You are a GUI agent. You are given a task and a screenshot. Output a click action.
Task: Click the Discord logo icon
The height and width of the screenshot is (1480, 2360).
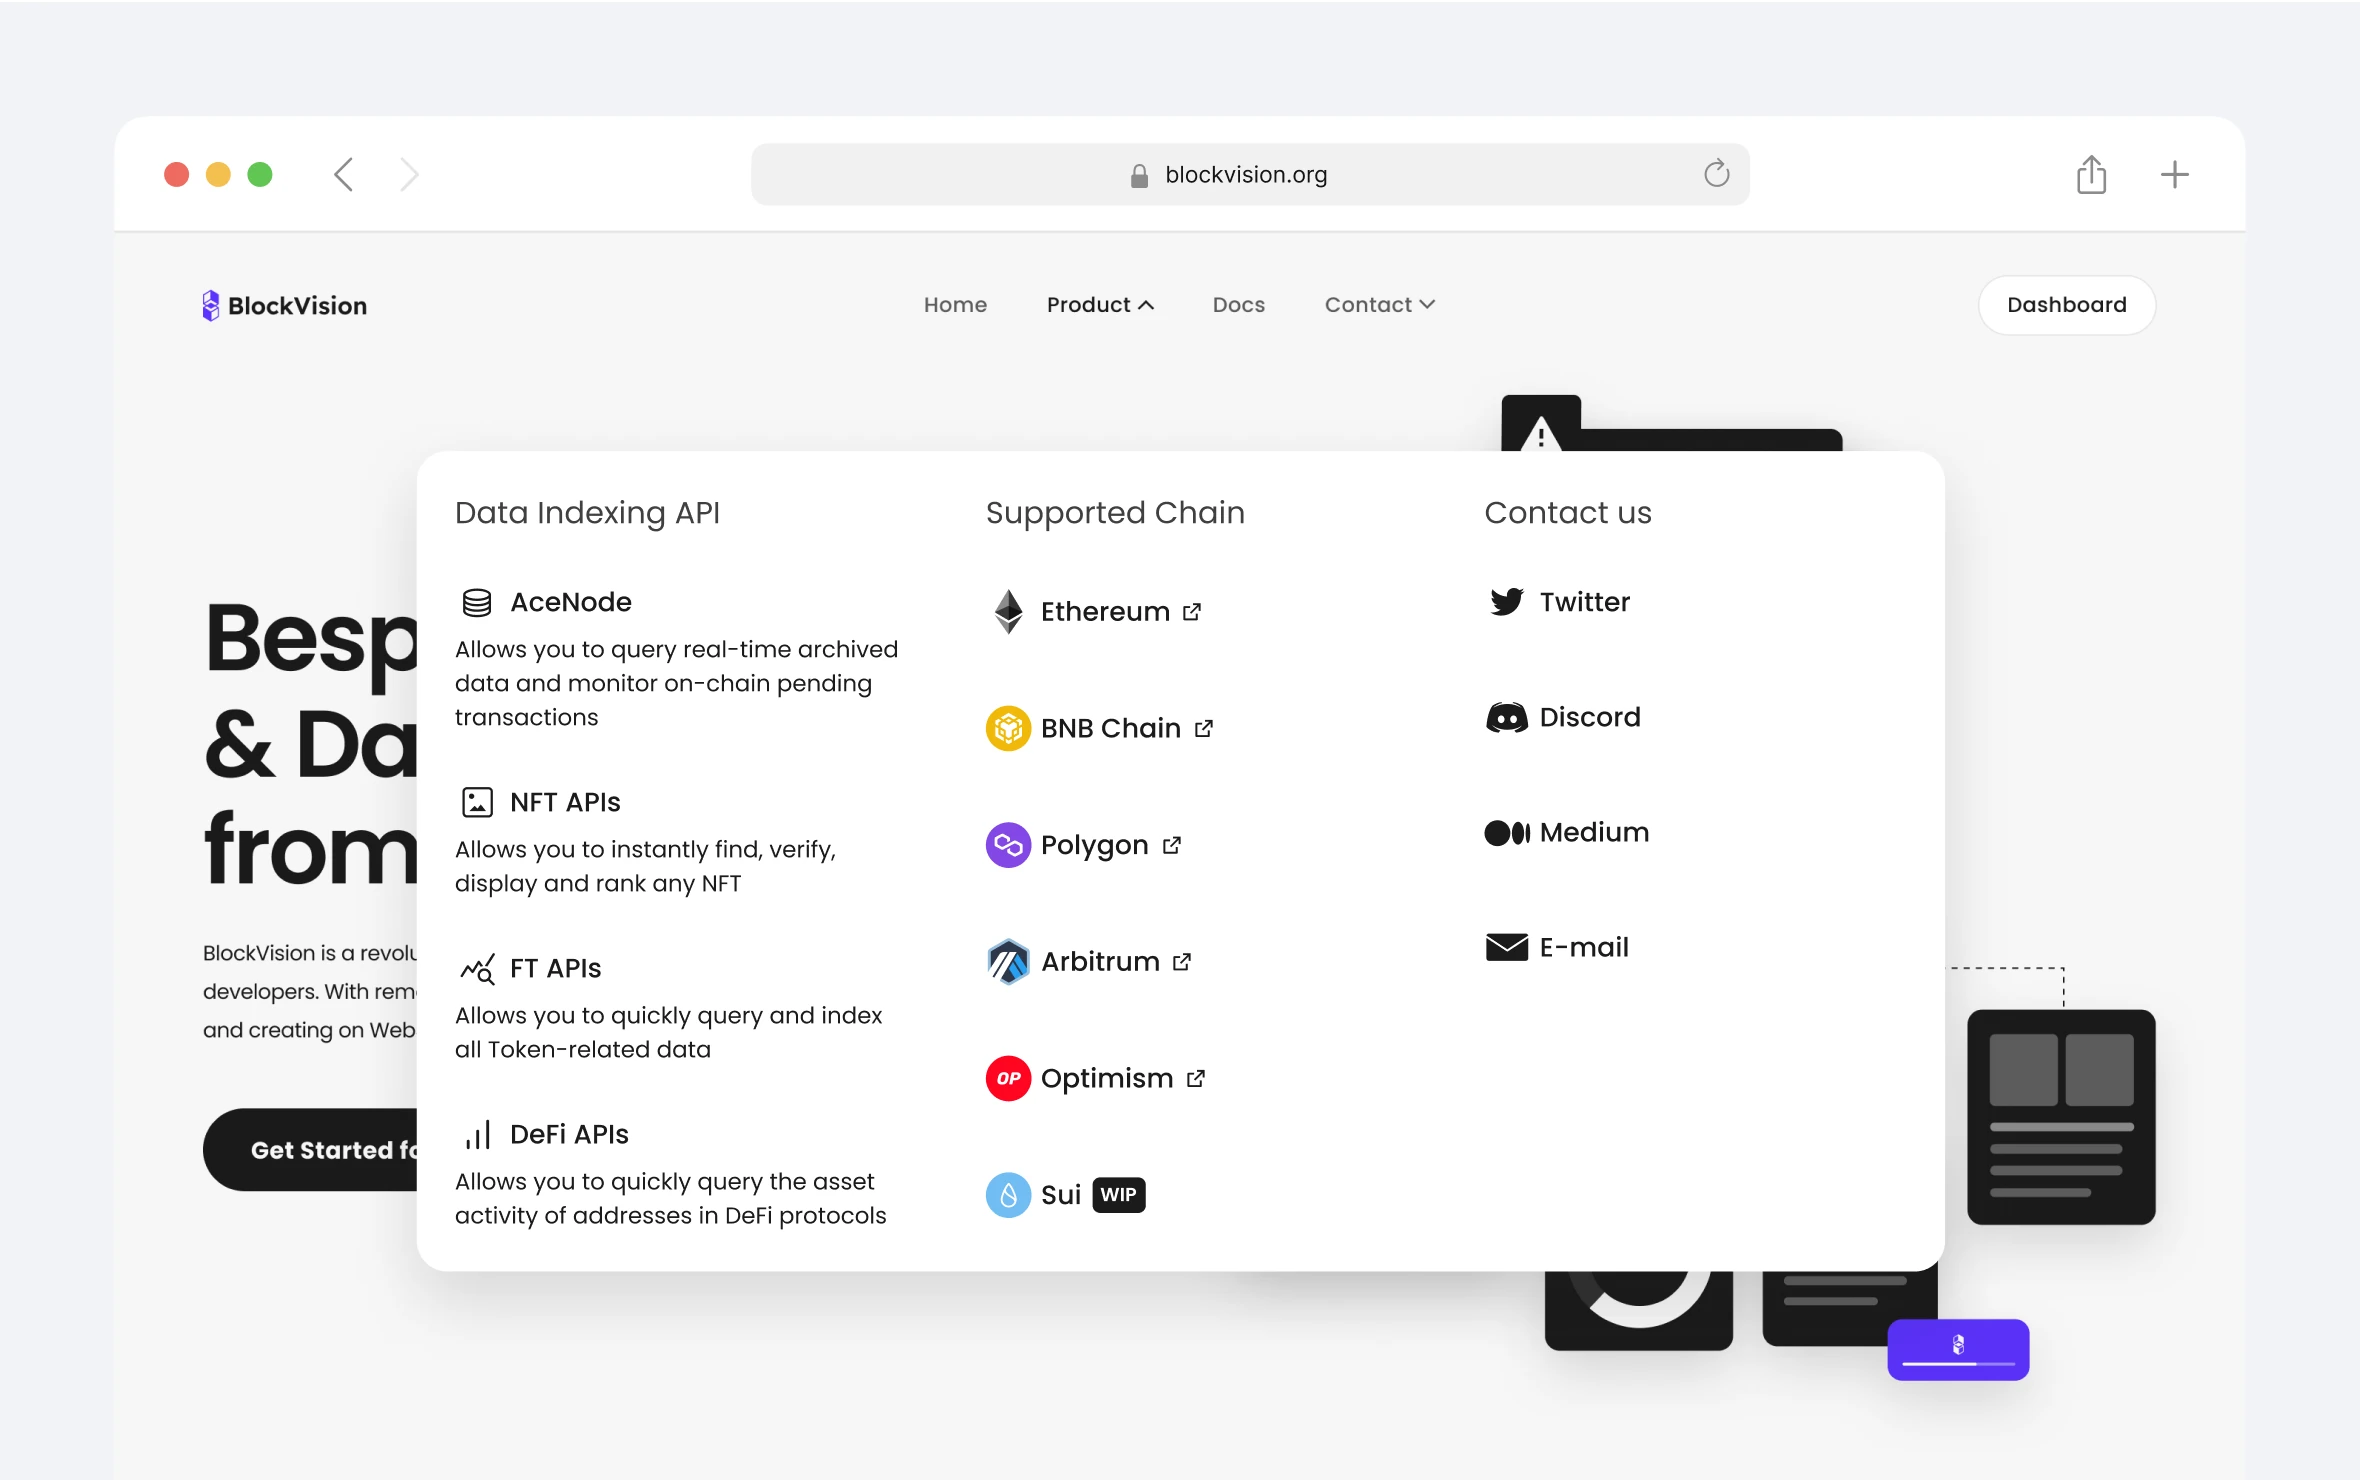[x=1506, y=718]
